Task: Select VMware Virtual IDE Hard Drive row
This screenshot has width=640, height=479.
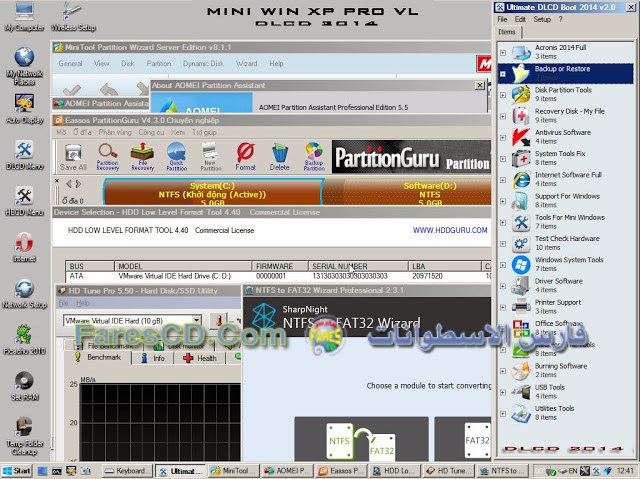Action: 278,276
